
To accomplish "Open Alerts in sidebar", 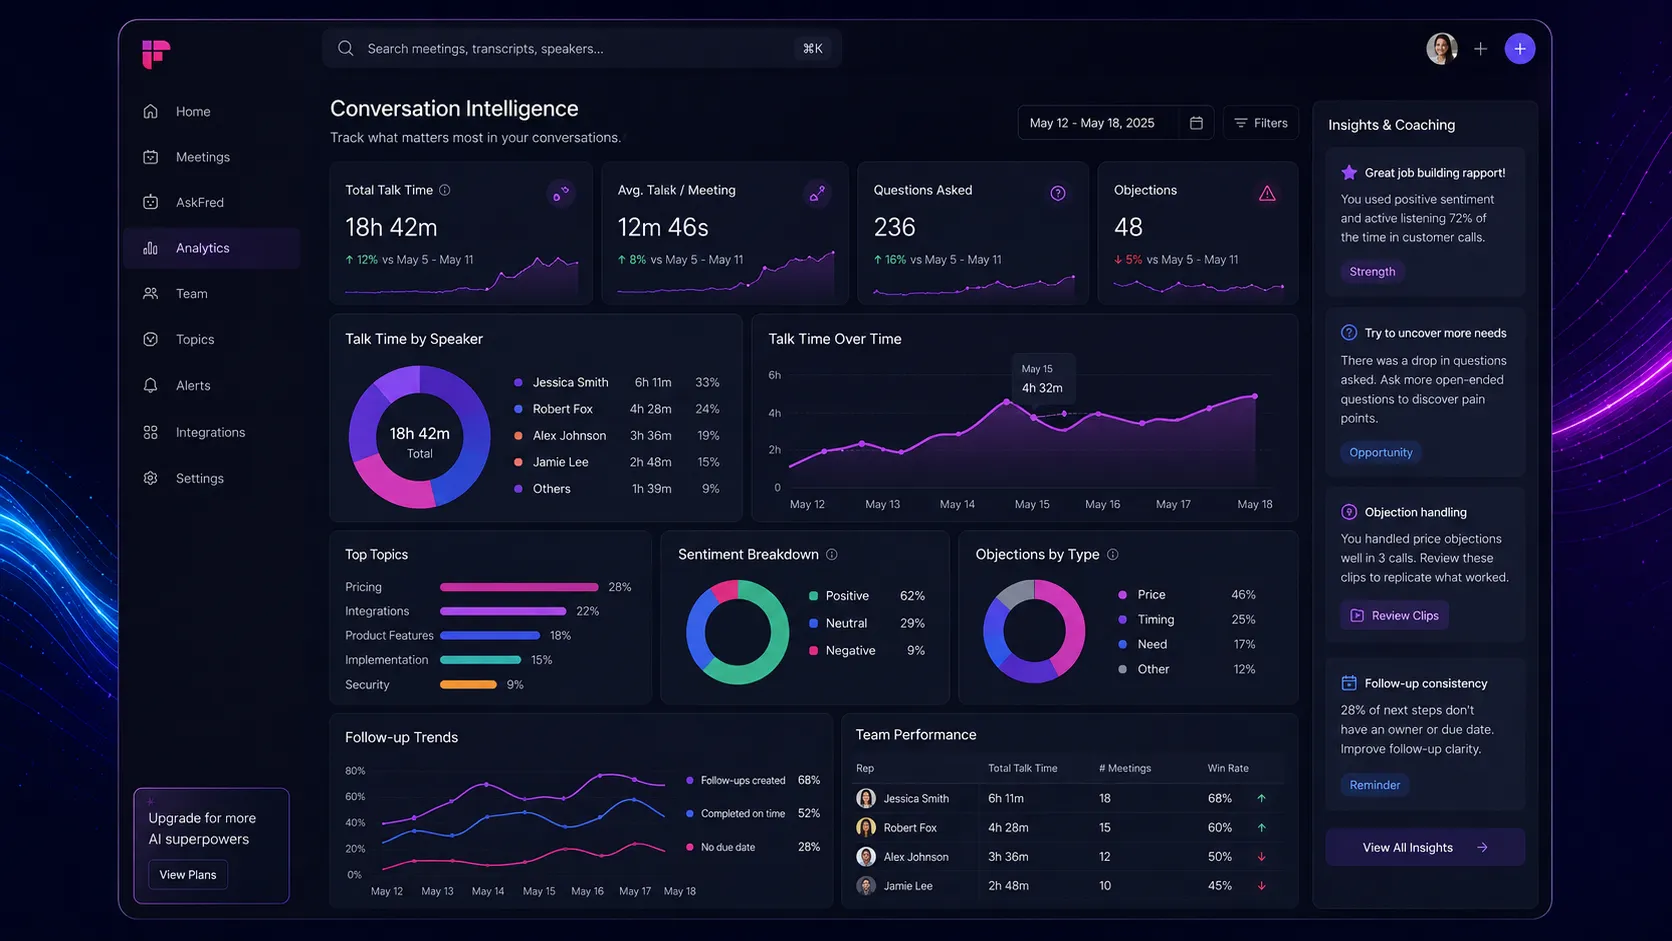I will pos(212,385).
